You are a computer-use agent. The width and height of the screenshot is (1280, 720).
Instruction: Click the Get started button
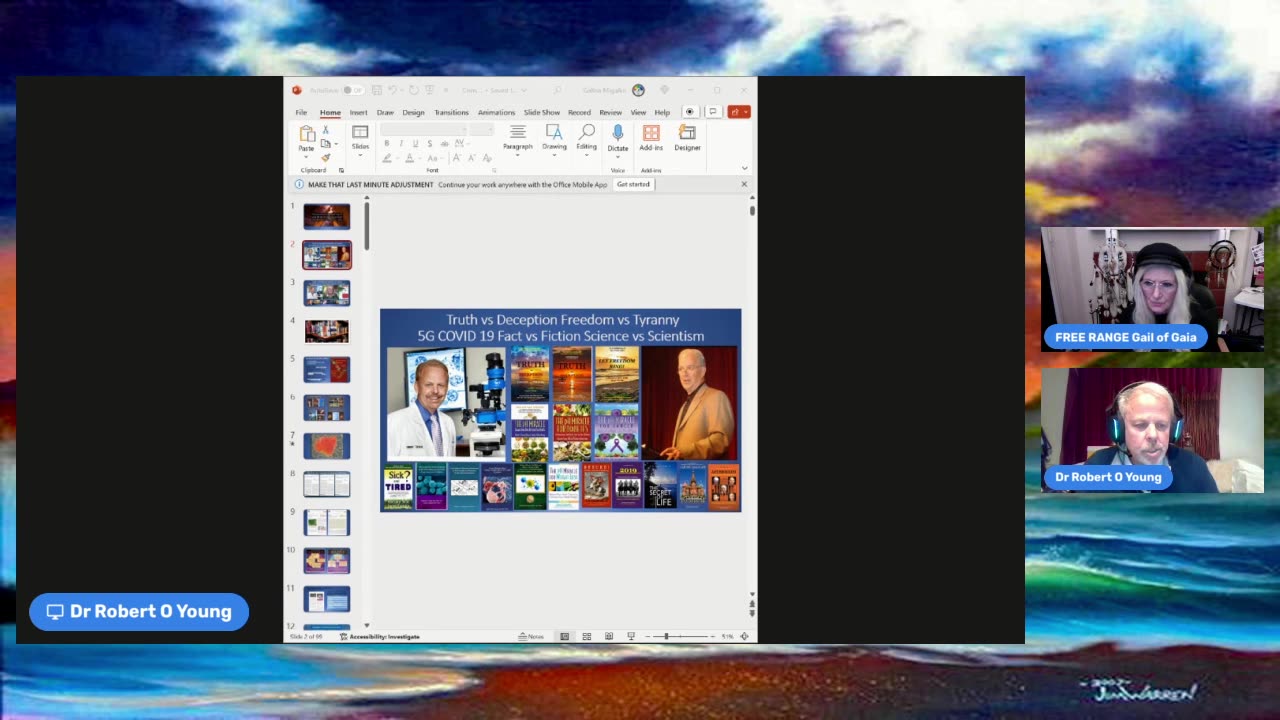(633, 184)
